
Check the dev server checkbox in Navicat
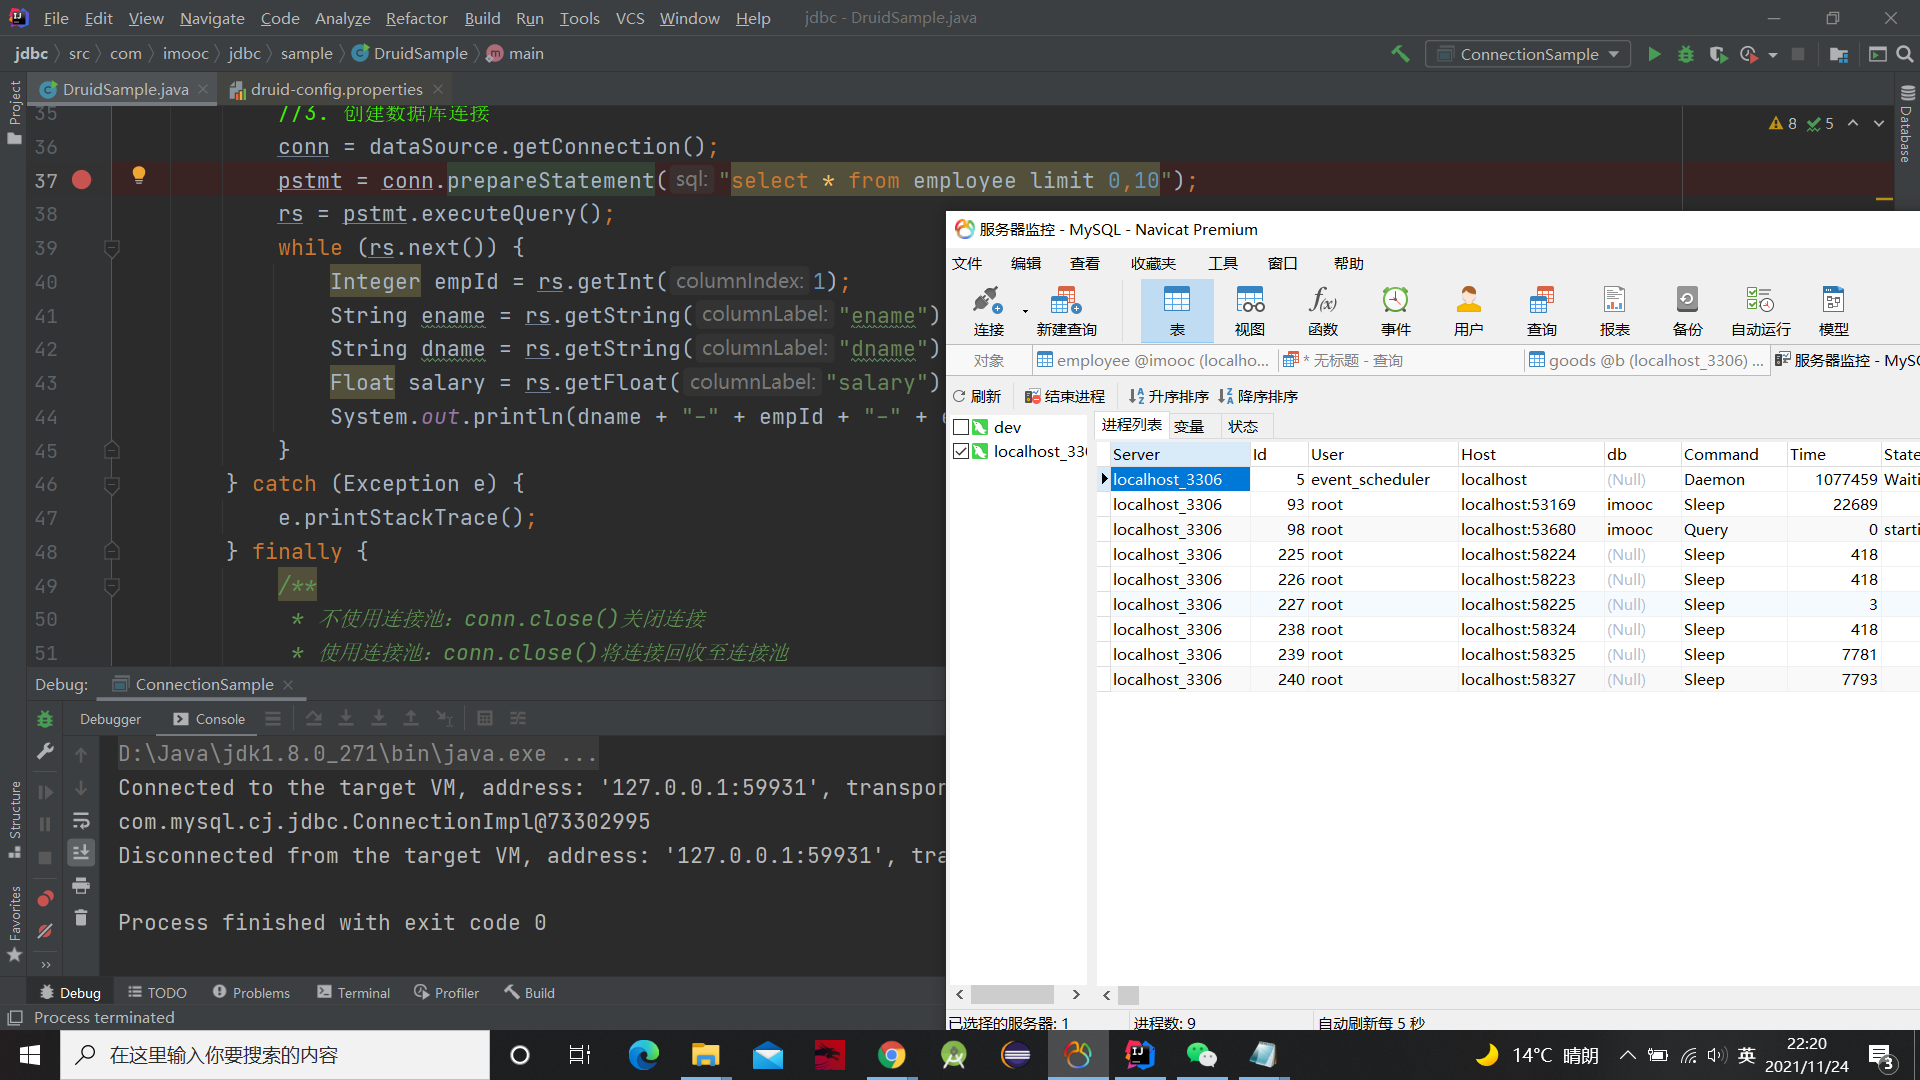pyautogui.click(x=961, y=427)
